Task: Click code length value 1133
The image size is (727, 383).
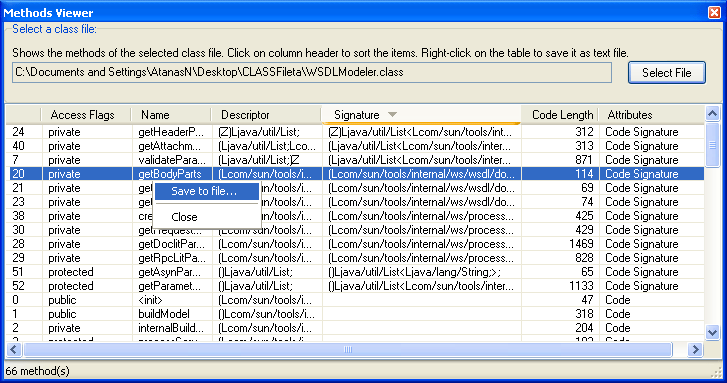Action: [x=580, y=286]
